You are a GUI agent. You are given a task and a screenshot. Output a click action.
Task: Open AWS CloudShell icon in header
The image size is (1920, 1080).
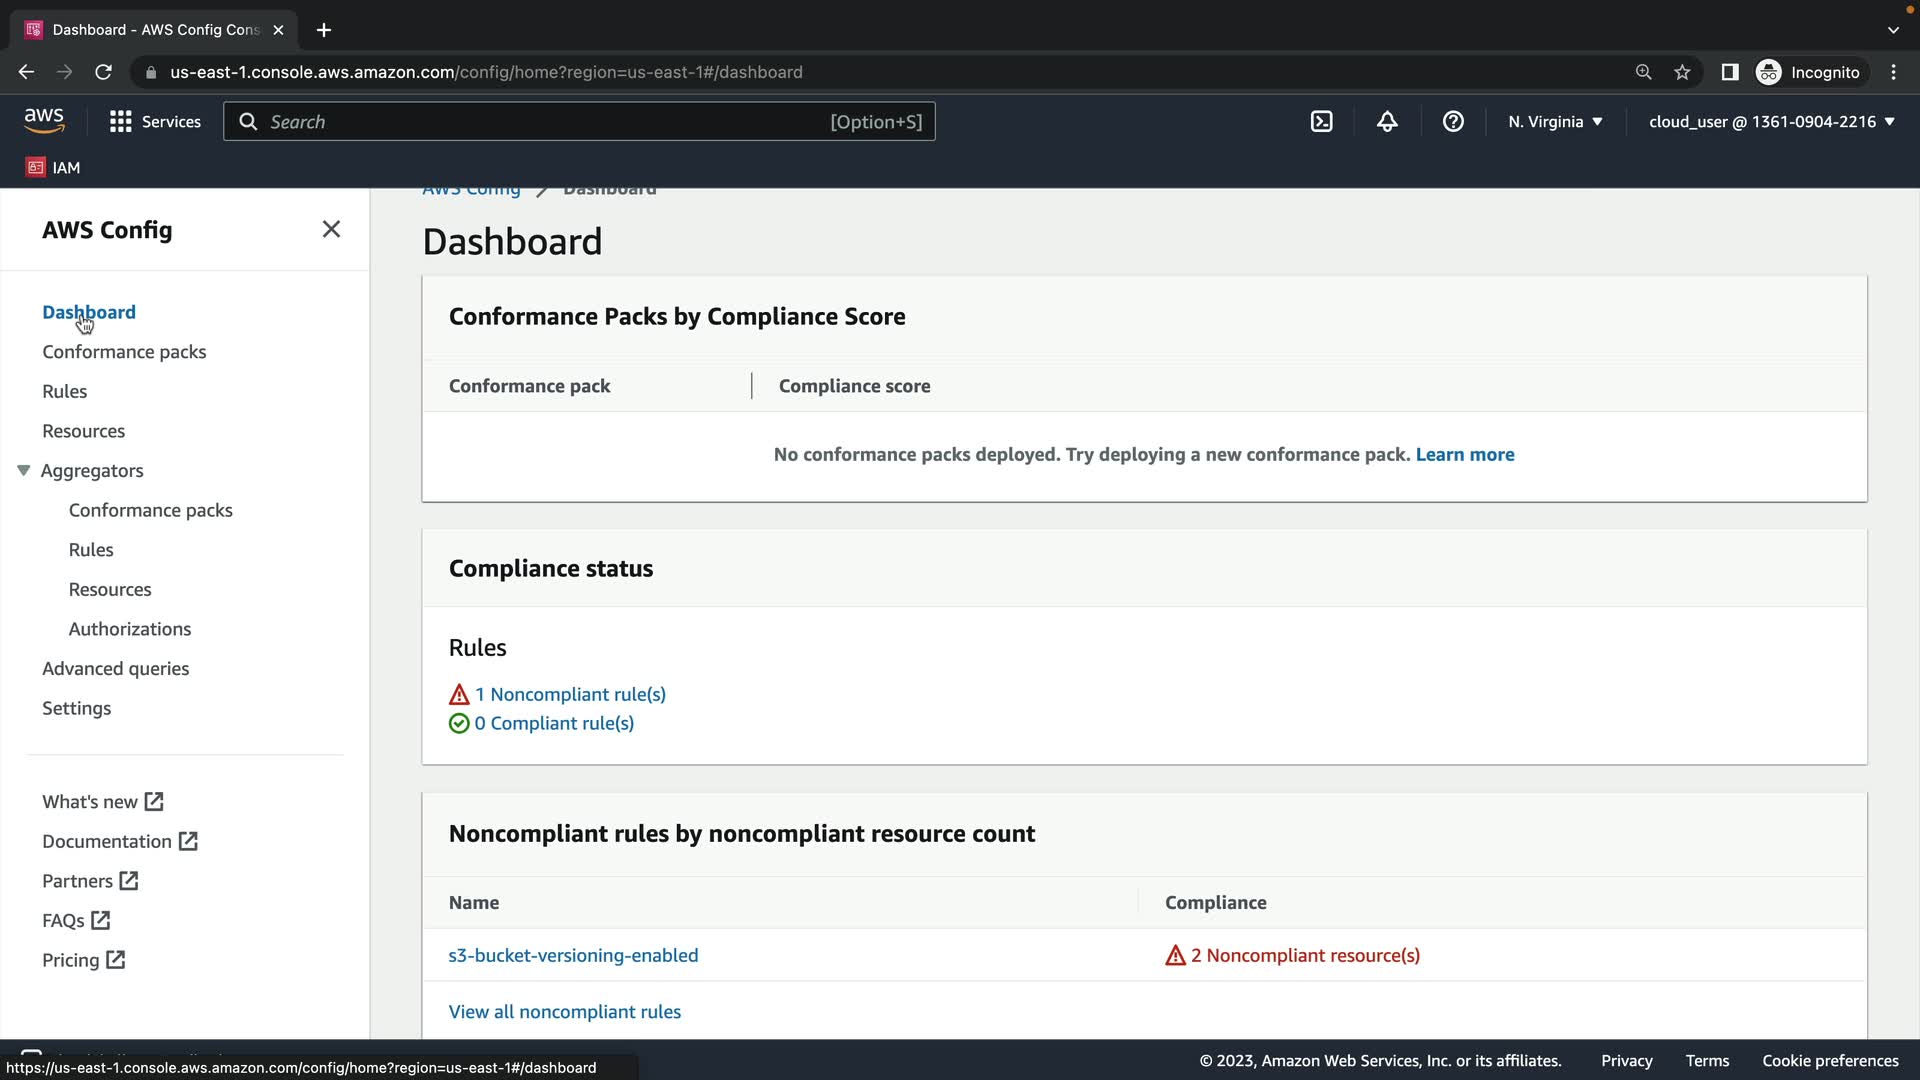coord(1321,121)
